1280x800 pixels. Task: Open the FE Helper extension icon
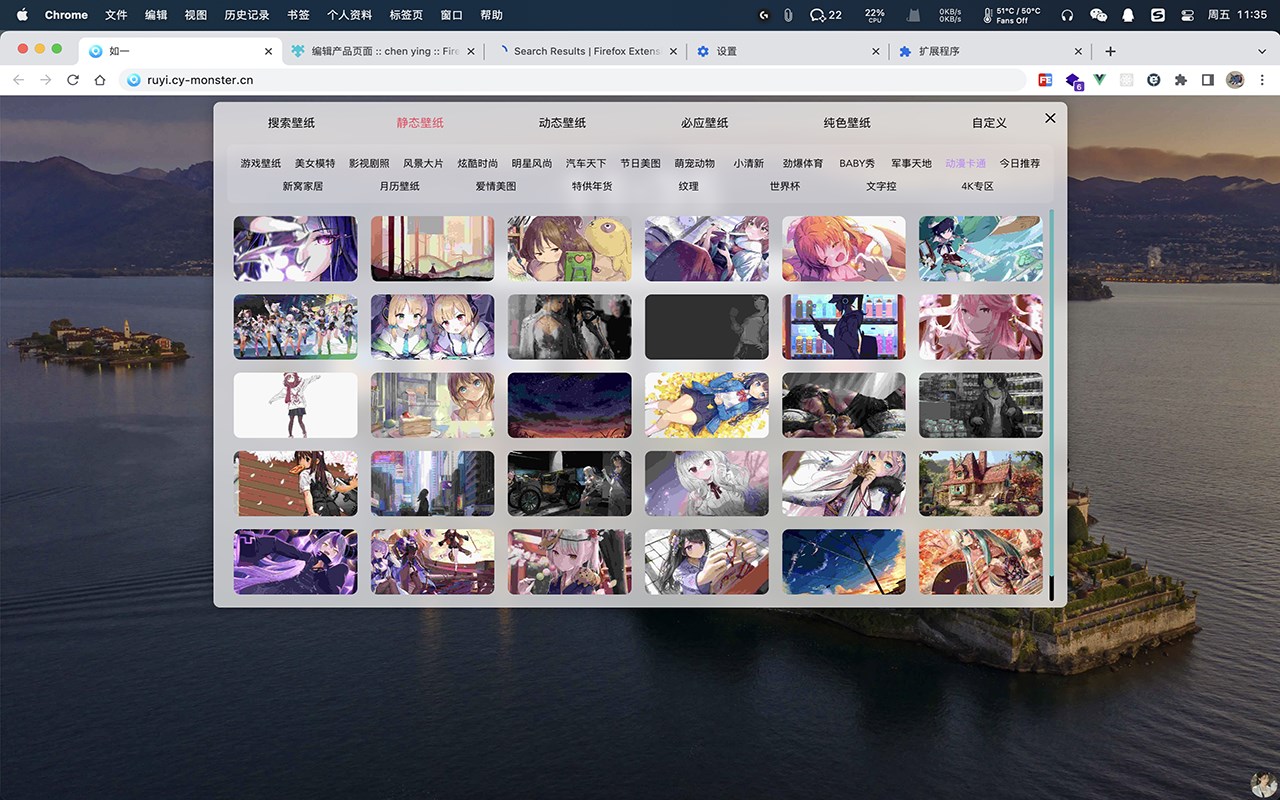tap(1045, 80)
